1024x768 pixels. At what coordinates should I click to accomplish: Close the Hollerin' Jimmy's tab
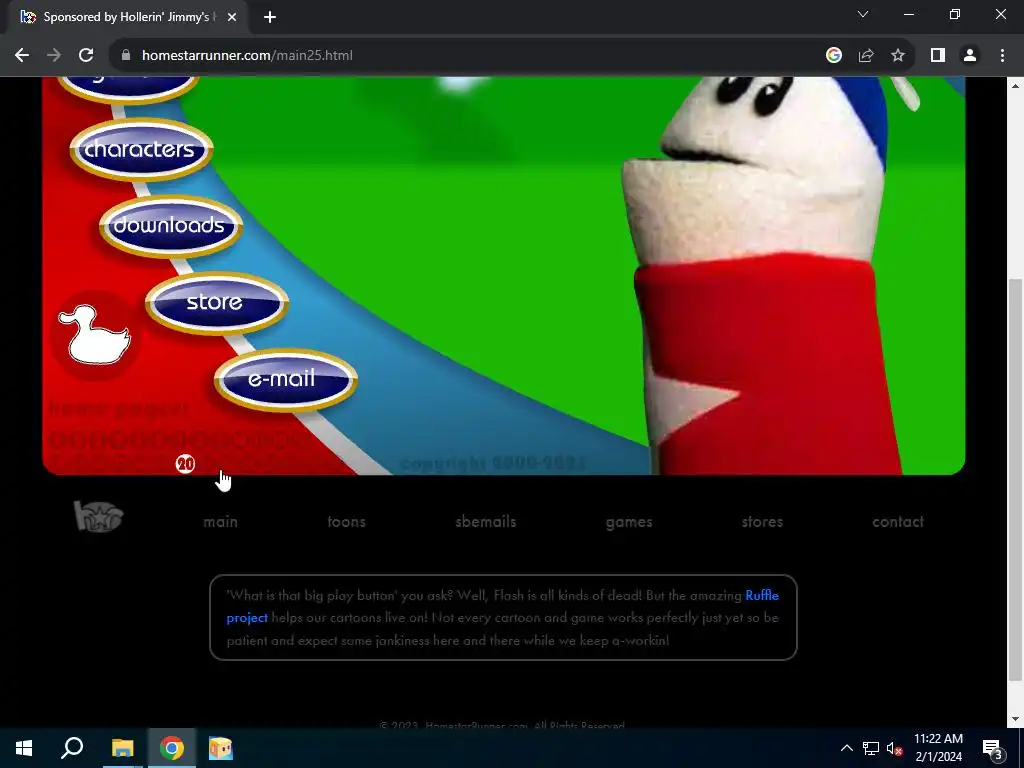(232, 17)
